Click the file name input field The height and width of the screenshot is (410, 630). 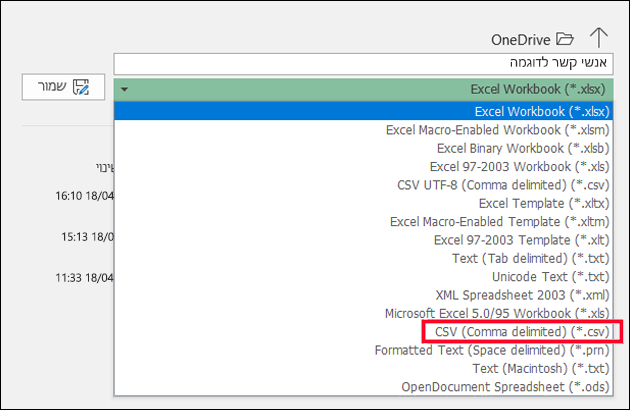[363, 64]
